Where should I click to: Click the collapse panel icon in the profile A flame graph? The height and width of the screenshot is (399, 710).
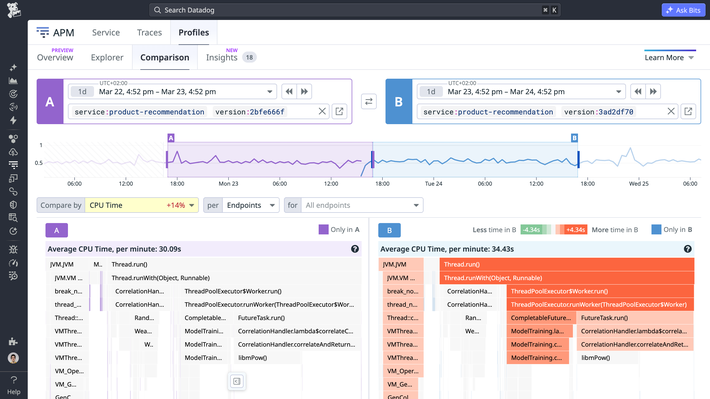click(236, 381)
